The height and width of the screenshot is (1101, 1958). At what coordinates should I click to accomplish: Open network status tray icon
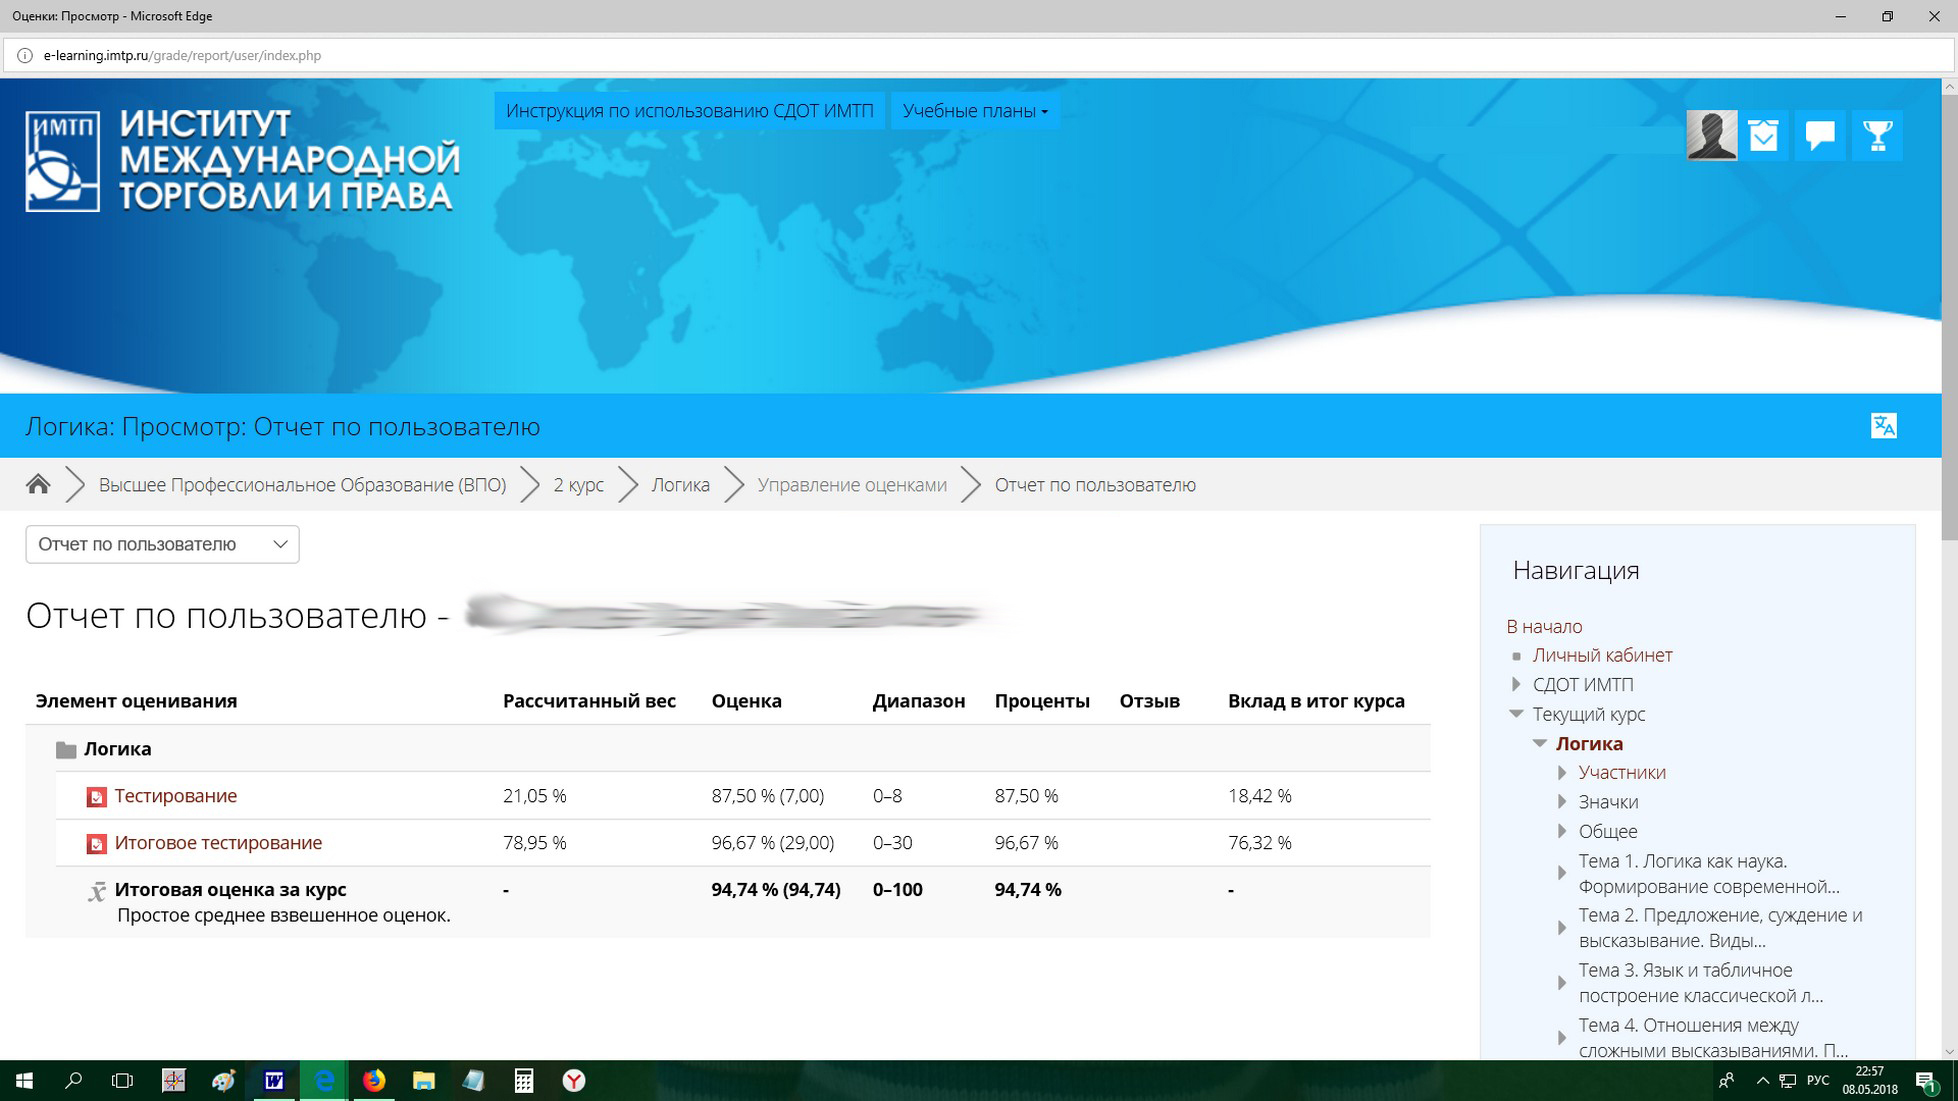click(1788, 1081)
